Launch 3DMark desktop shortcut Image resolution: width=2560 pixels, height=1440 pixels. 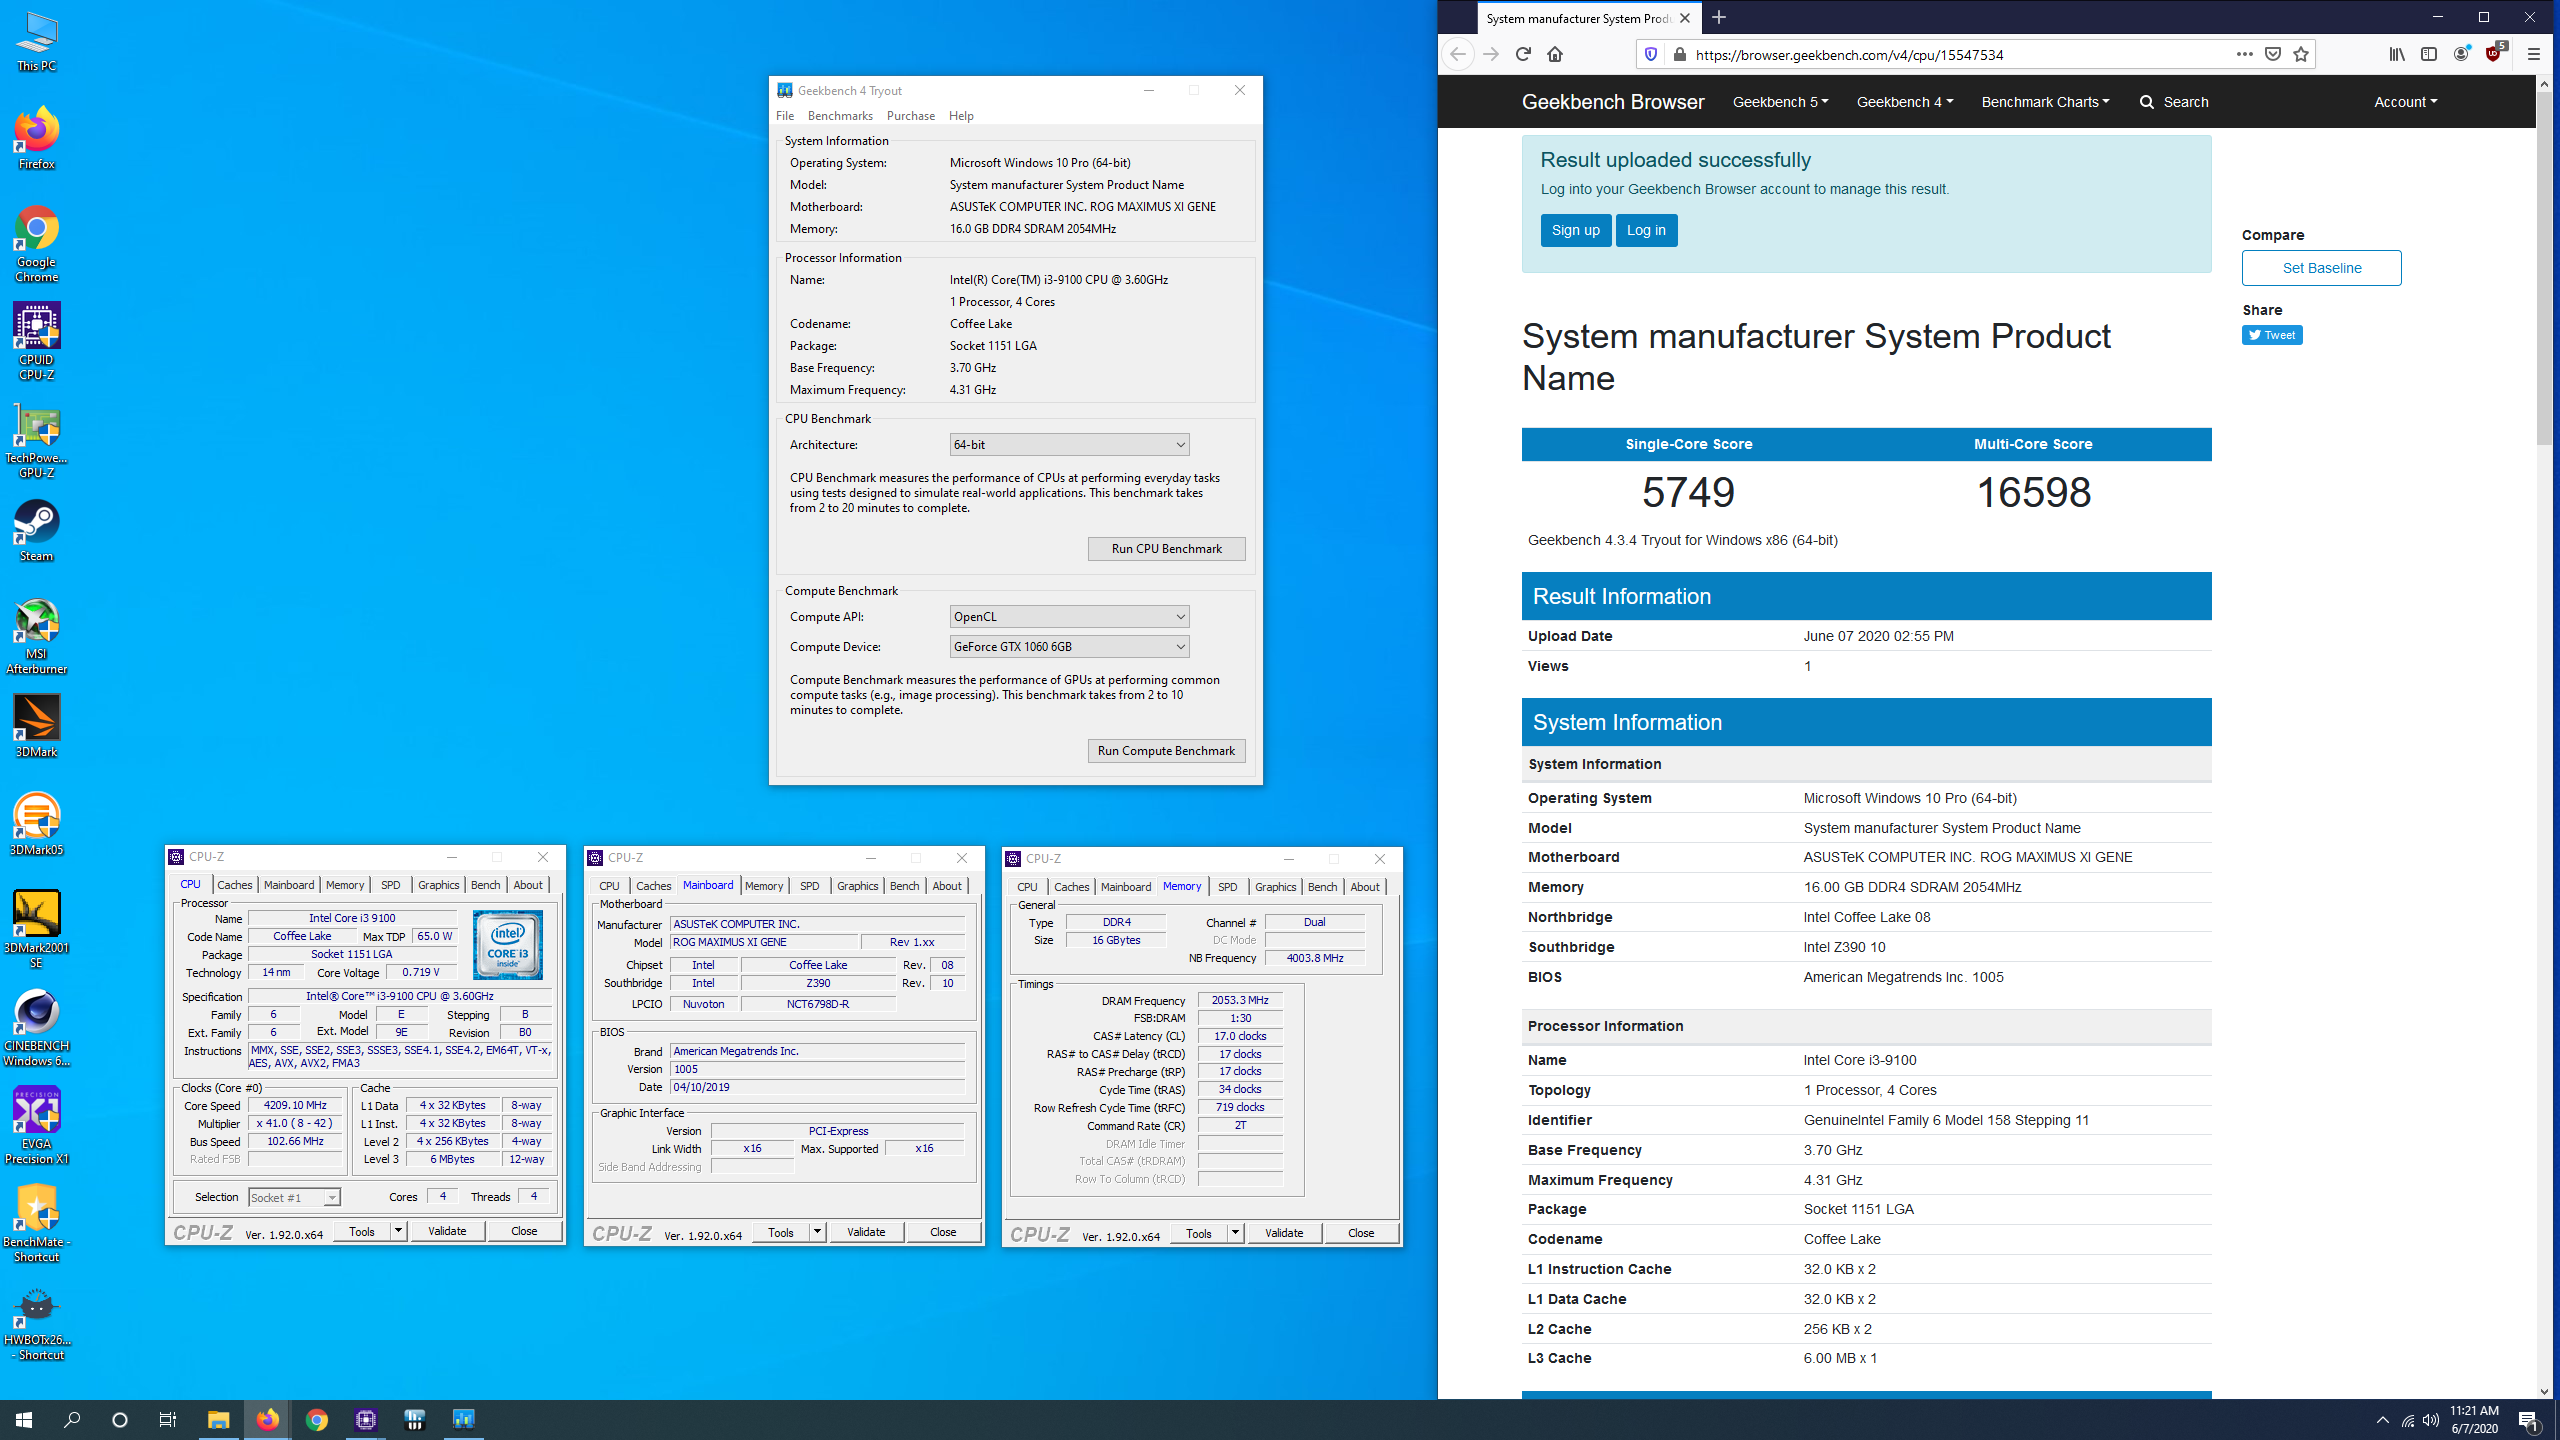(36, 726)
